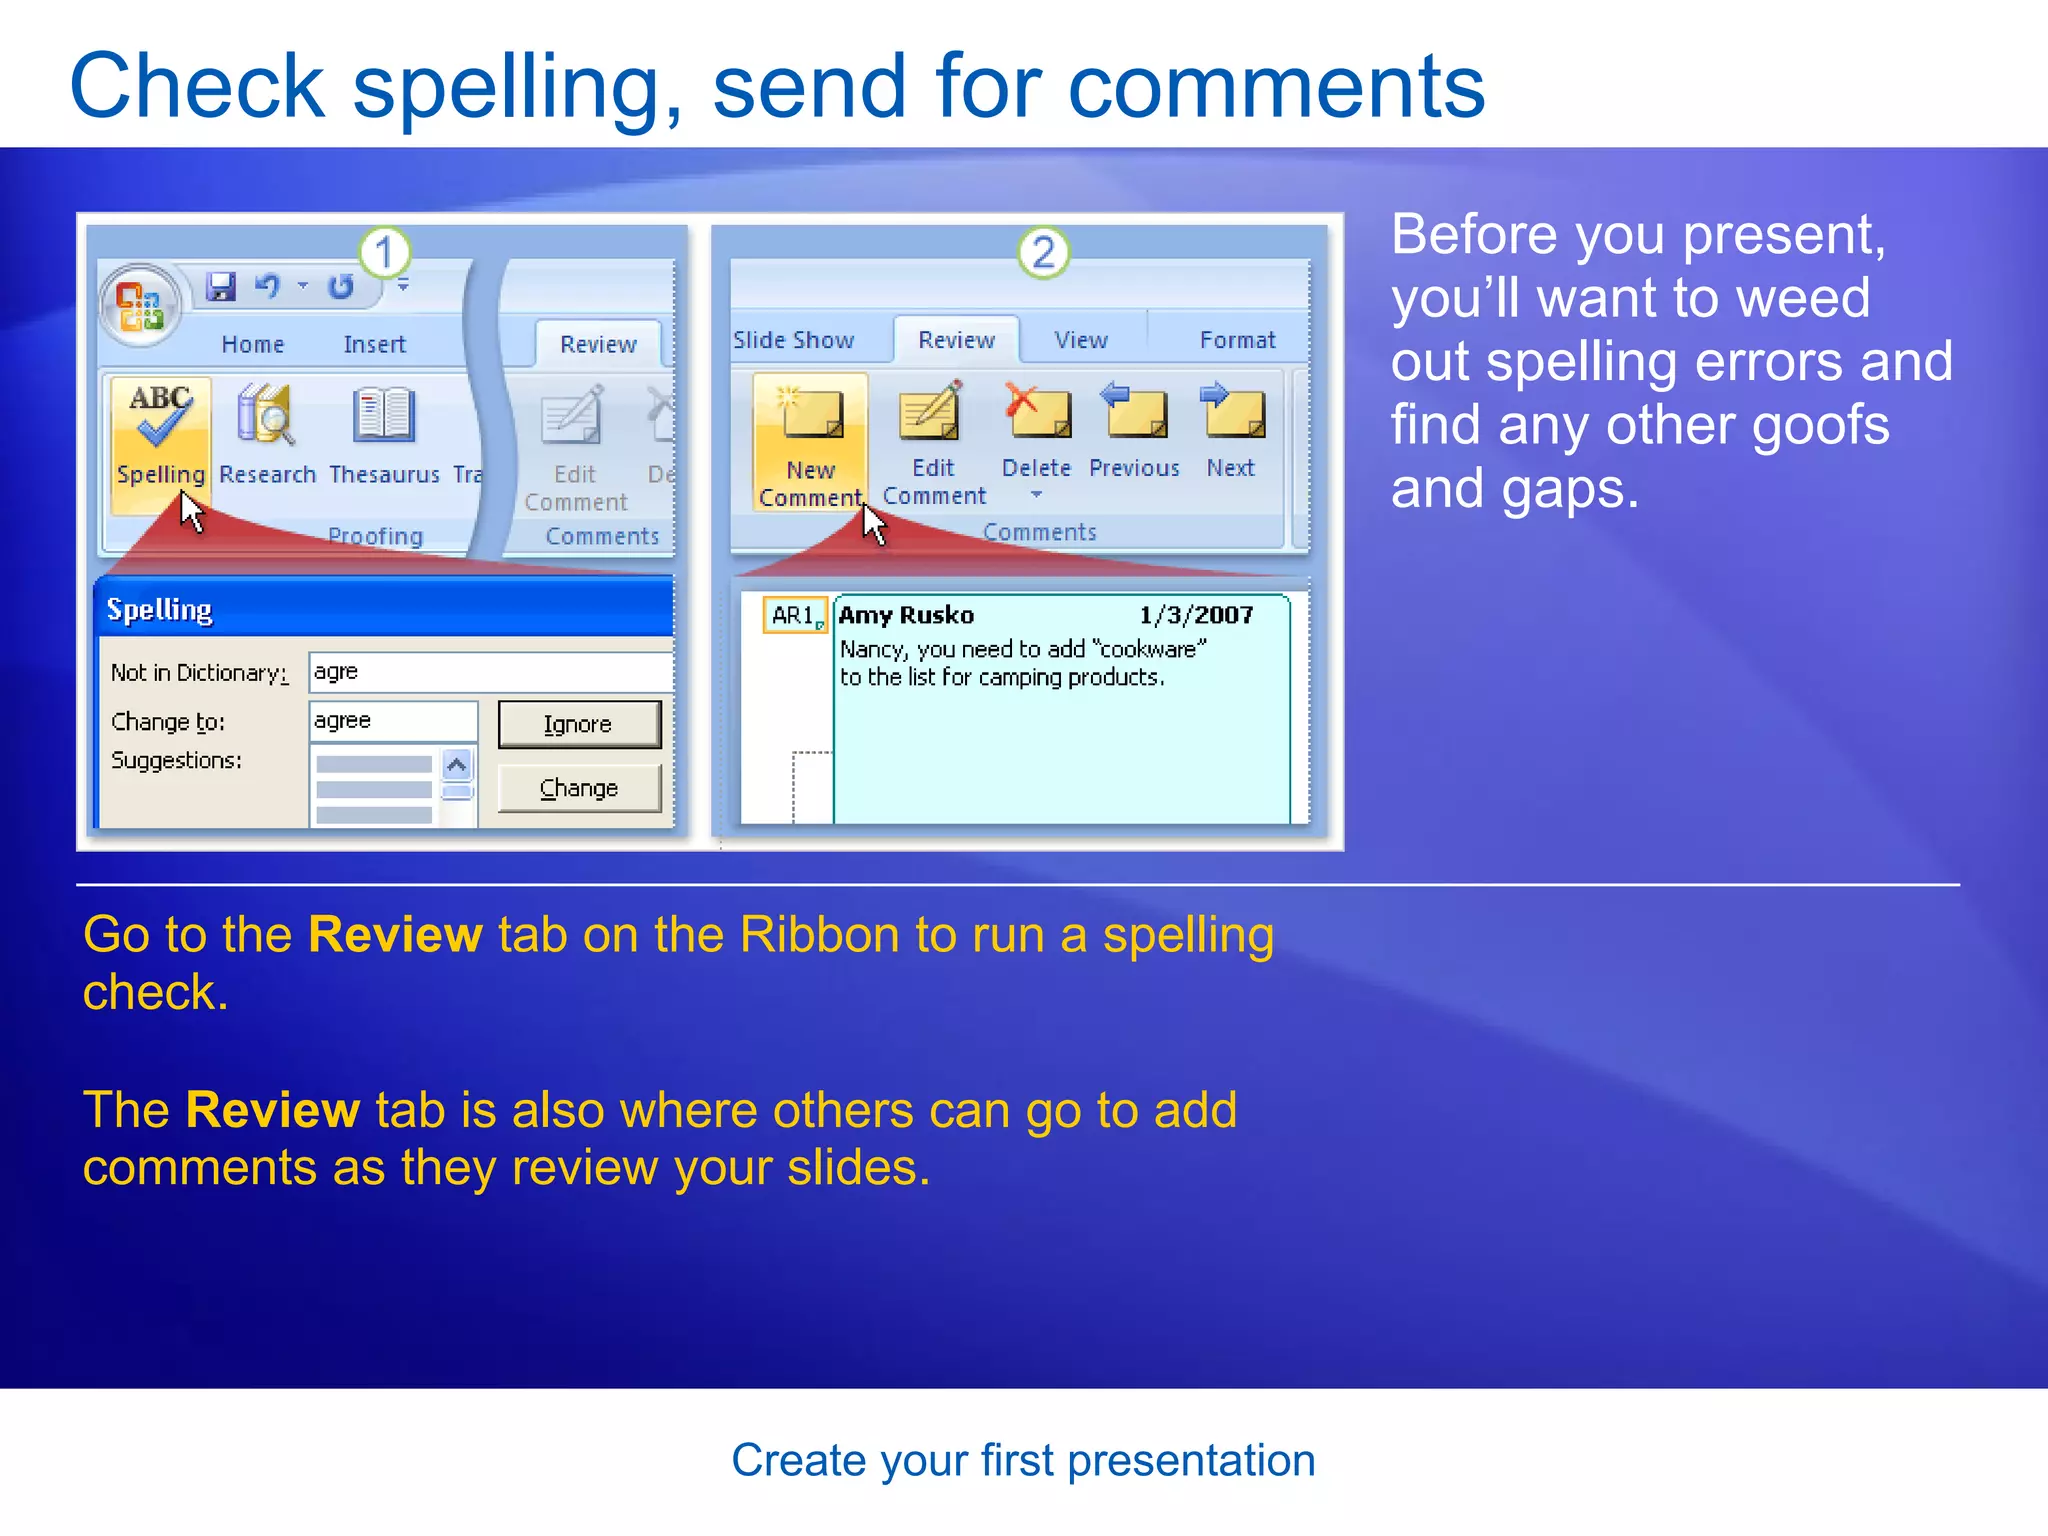Open the Home tab

click(x=253, y=344)
